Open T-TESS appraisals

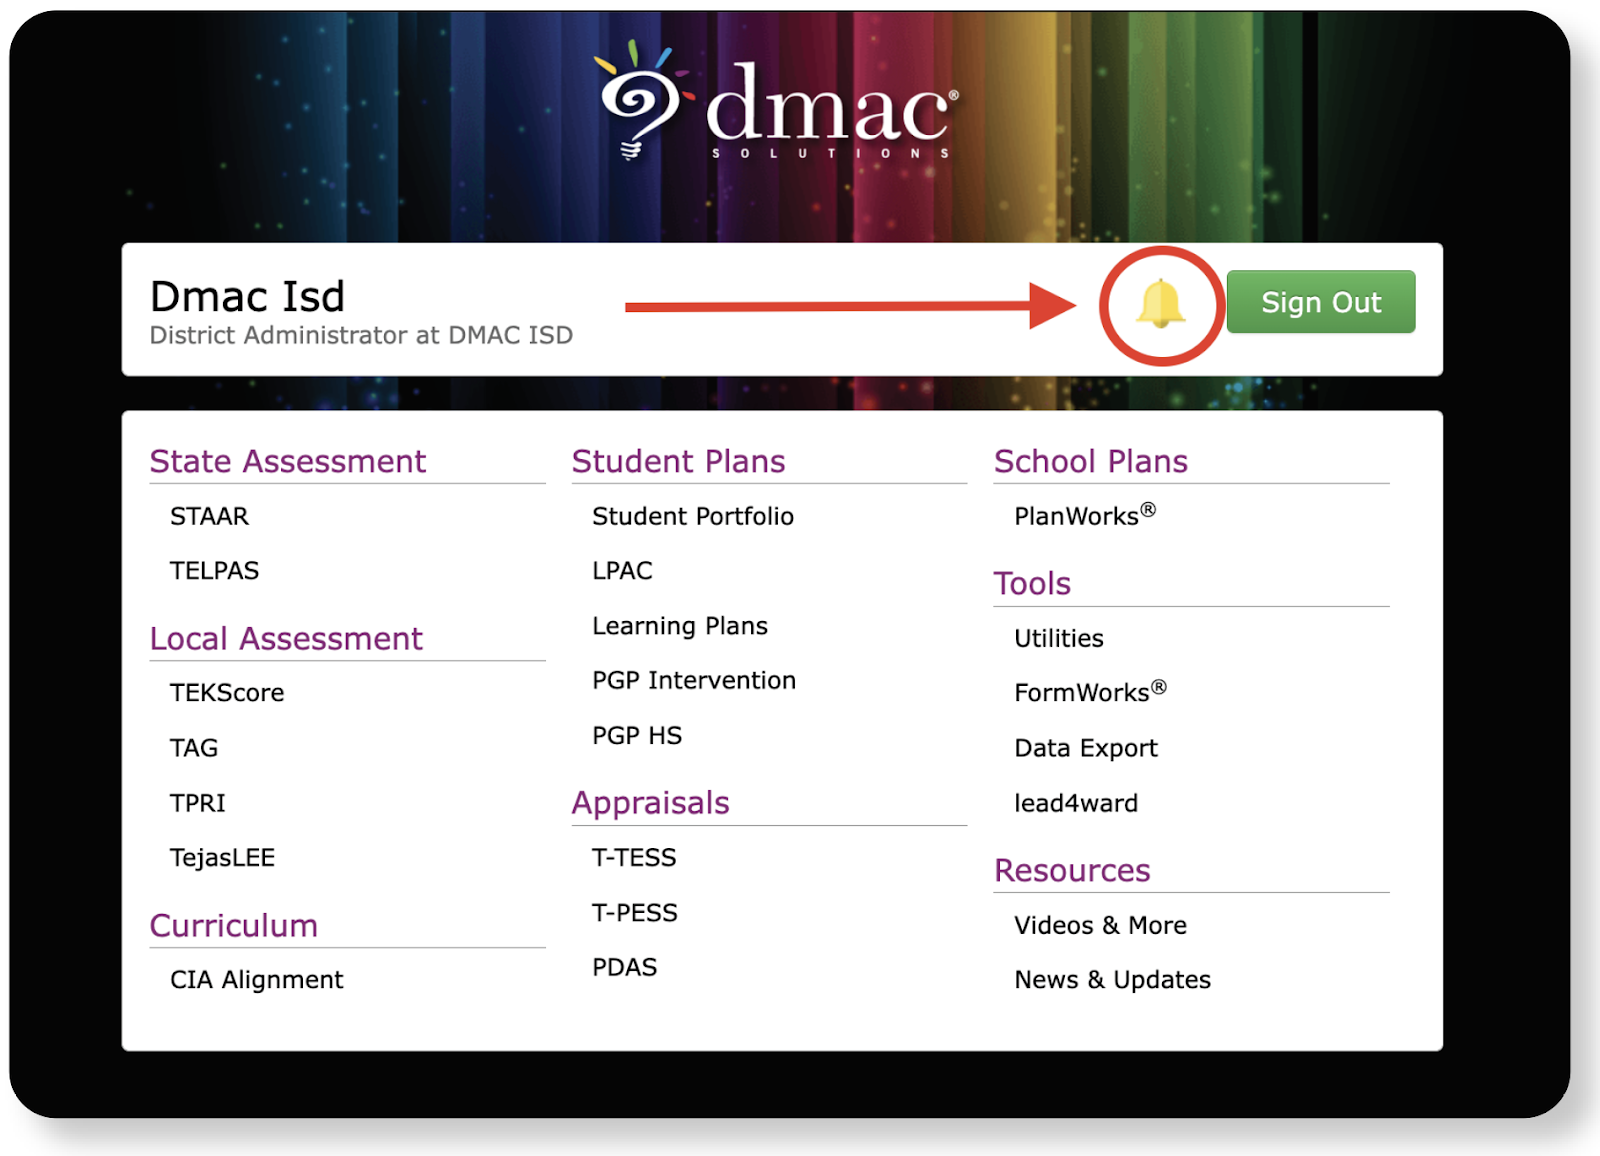click(x=634, y=858)
